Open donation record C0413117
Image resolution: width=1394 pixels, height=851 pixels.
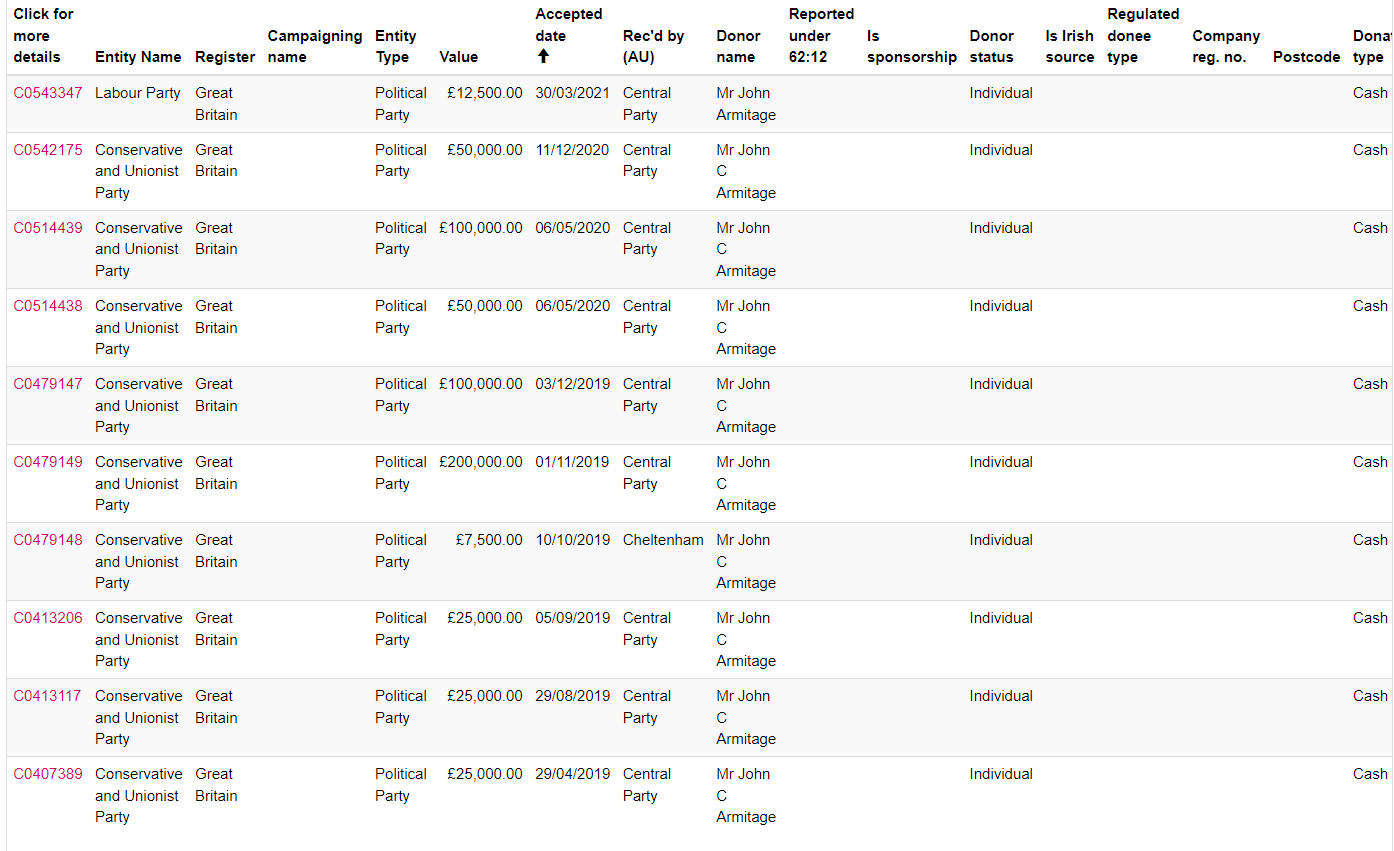click(48, 696)
